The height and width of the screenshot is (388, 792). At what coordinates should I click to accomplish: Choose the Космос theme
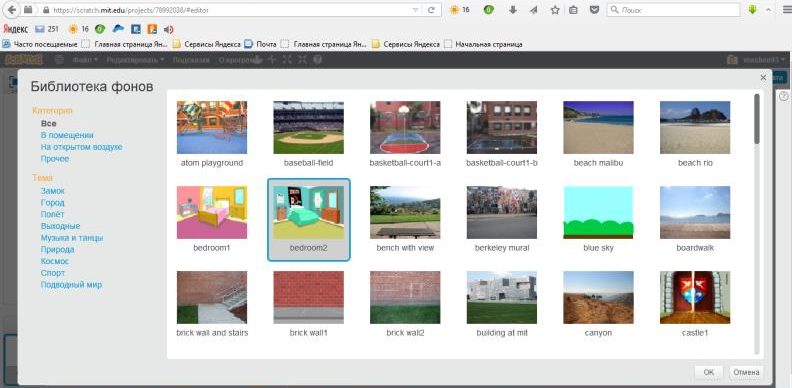[55, 261]
